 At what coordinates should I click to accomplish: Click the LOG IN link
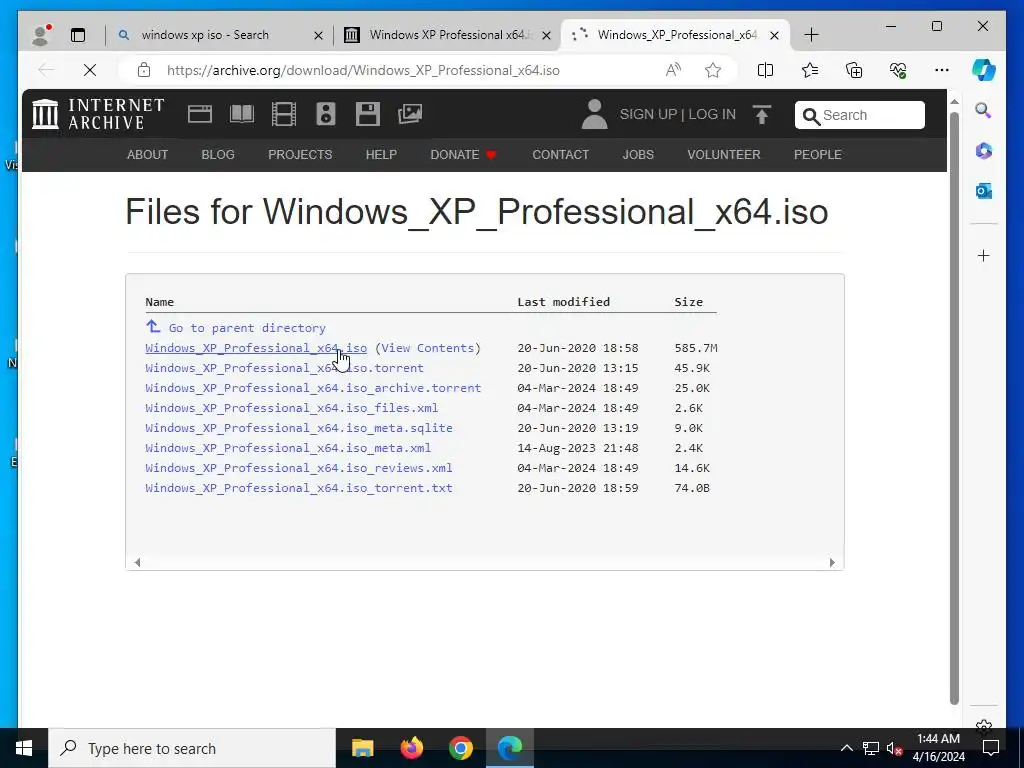point(712,114)
